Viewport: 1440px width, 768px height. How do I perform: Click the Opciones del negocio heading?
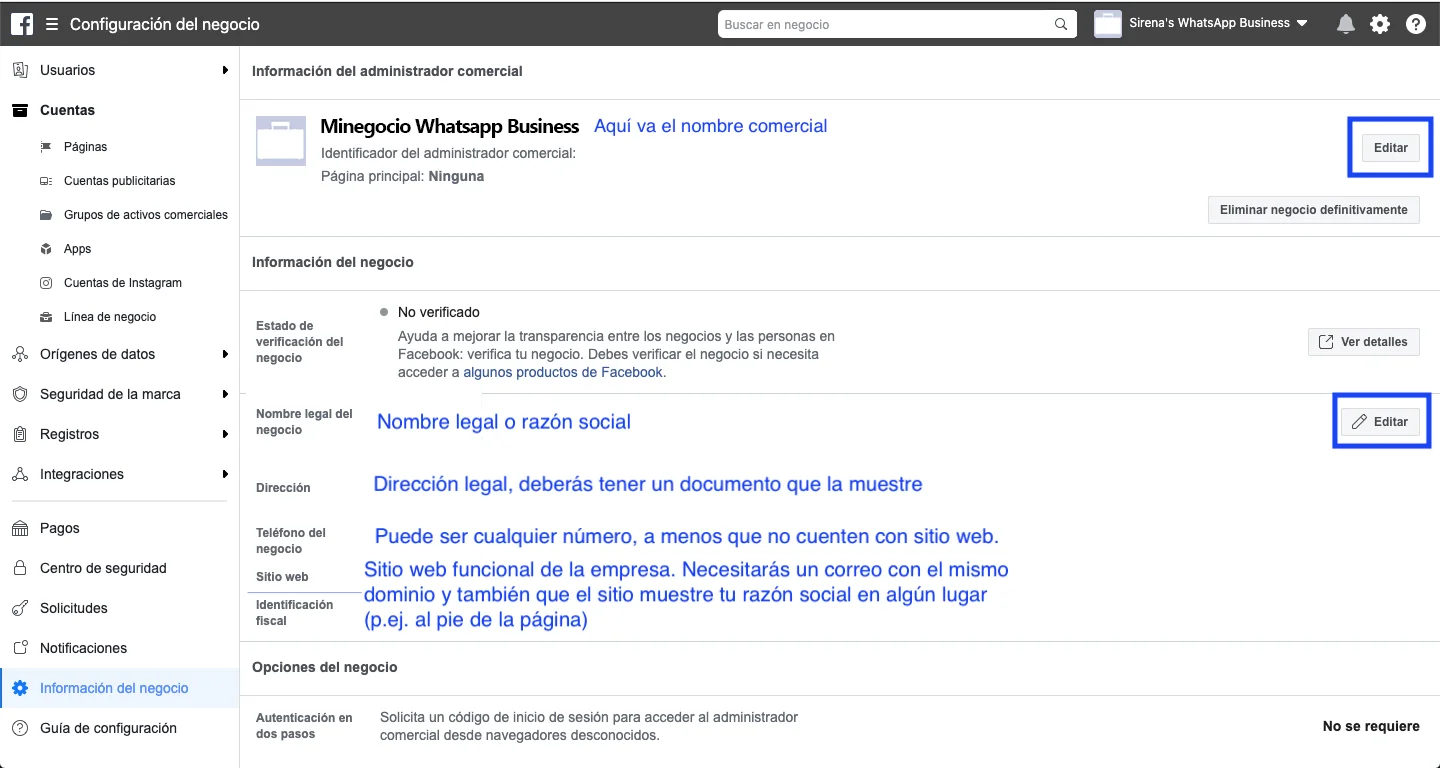pyautogui.click(x=325, y=667)
